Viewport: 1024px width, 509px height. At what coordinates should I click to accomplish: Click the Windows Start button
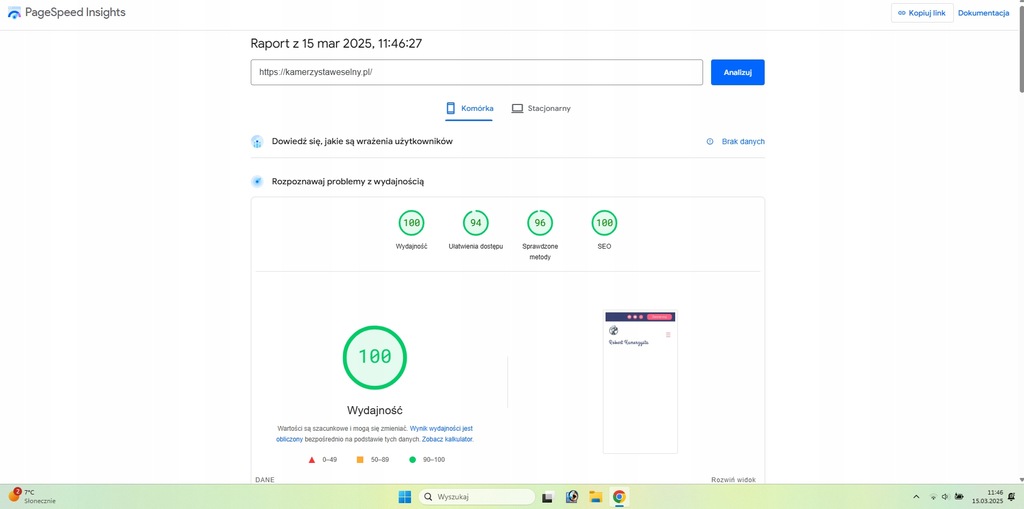[405, 496]
